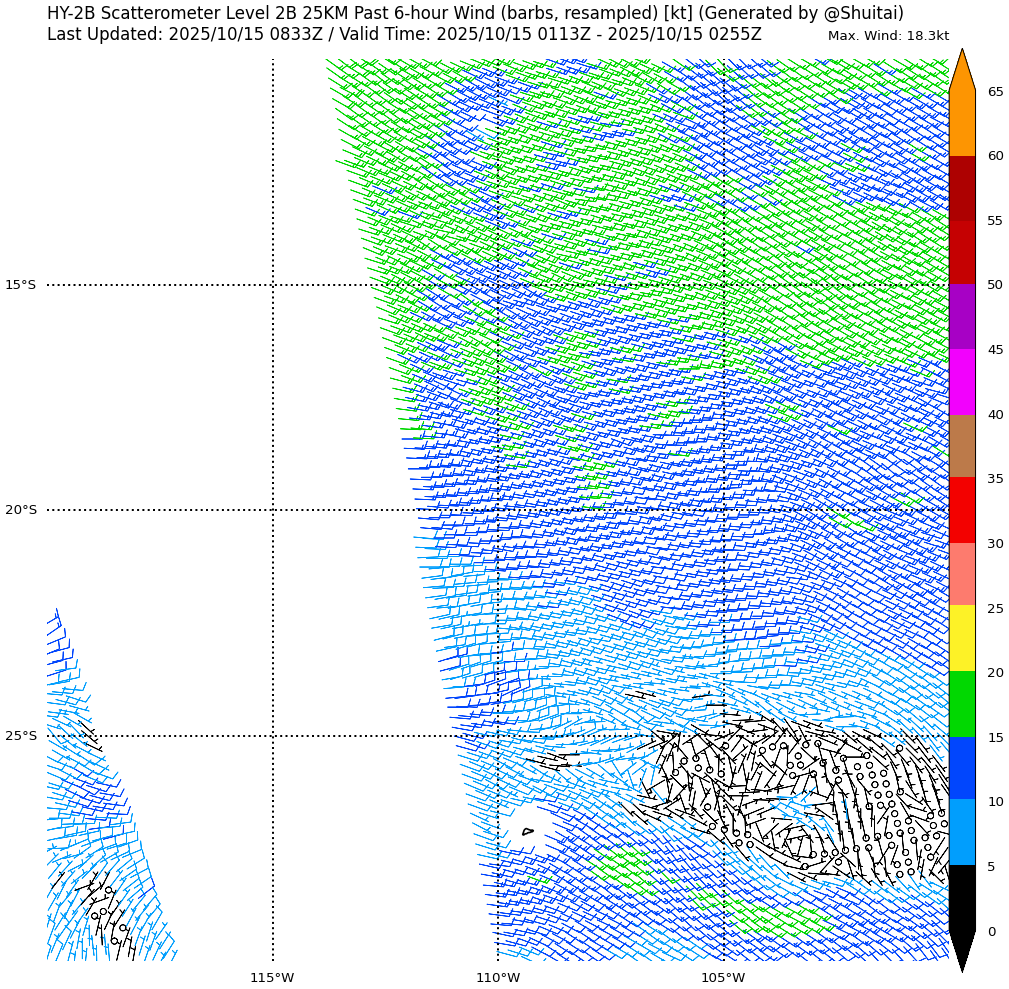This screenshot has height=989, width=1009.
Task: Choose the purple 45-50 kt colorbar segment
Action: click(x=961, y=316)
